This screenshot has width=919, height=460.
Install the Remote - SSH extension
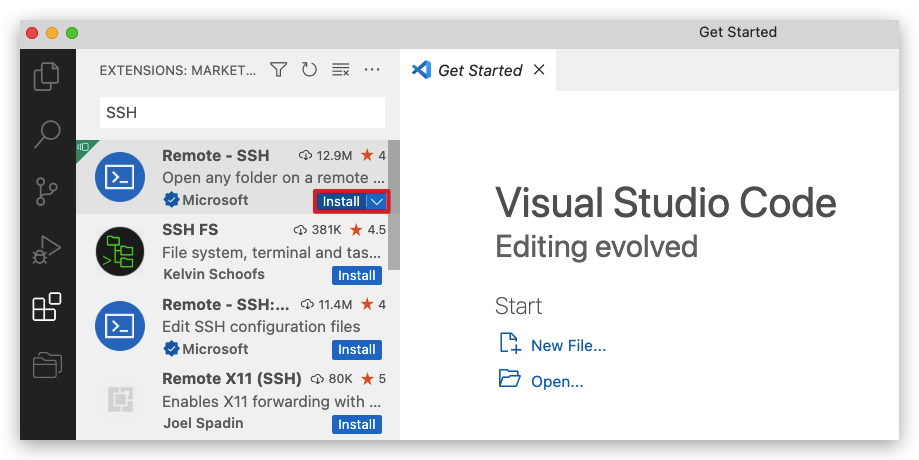341,202
